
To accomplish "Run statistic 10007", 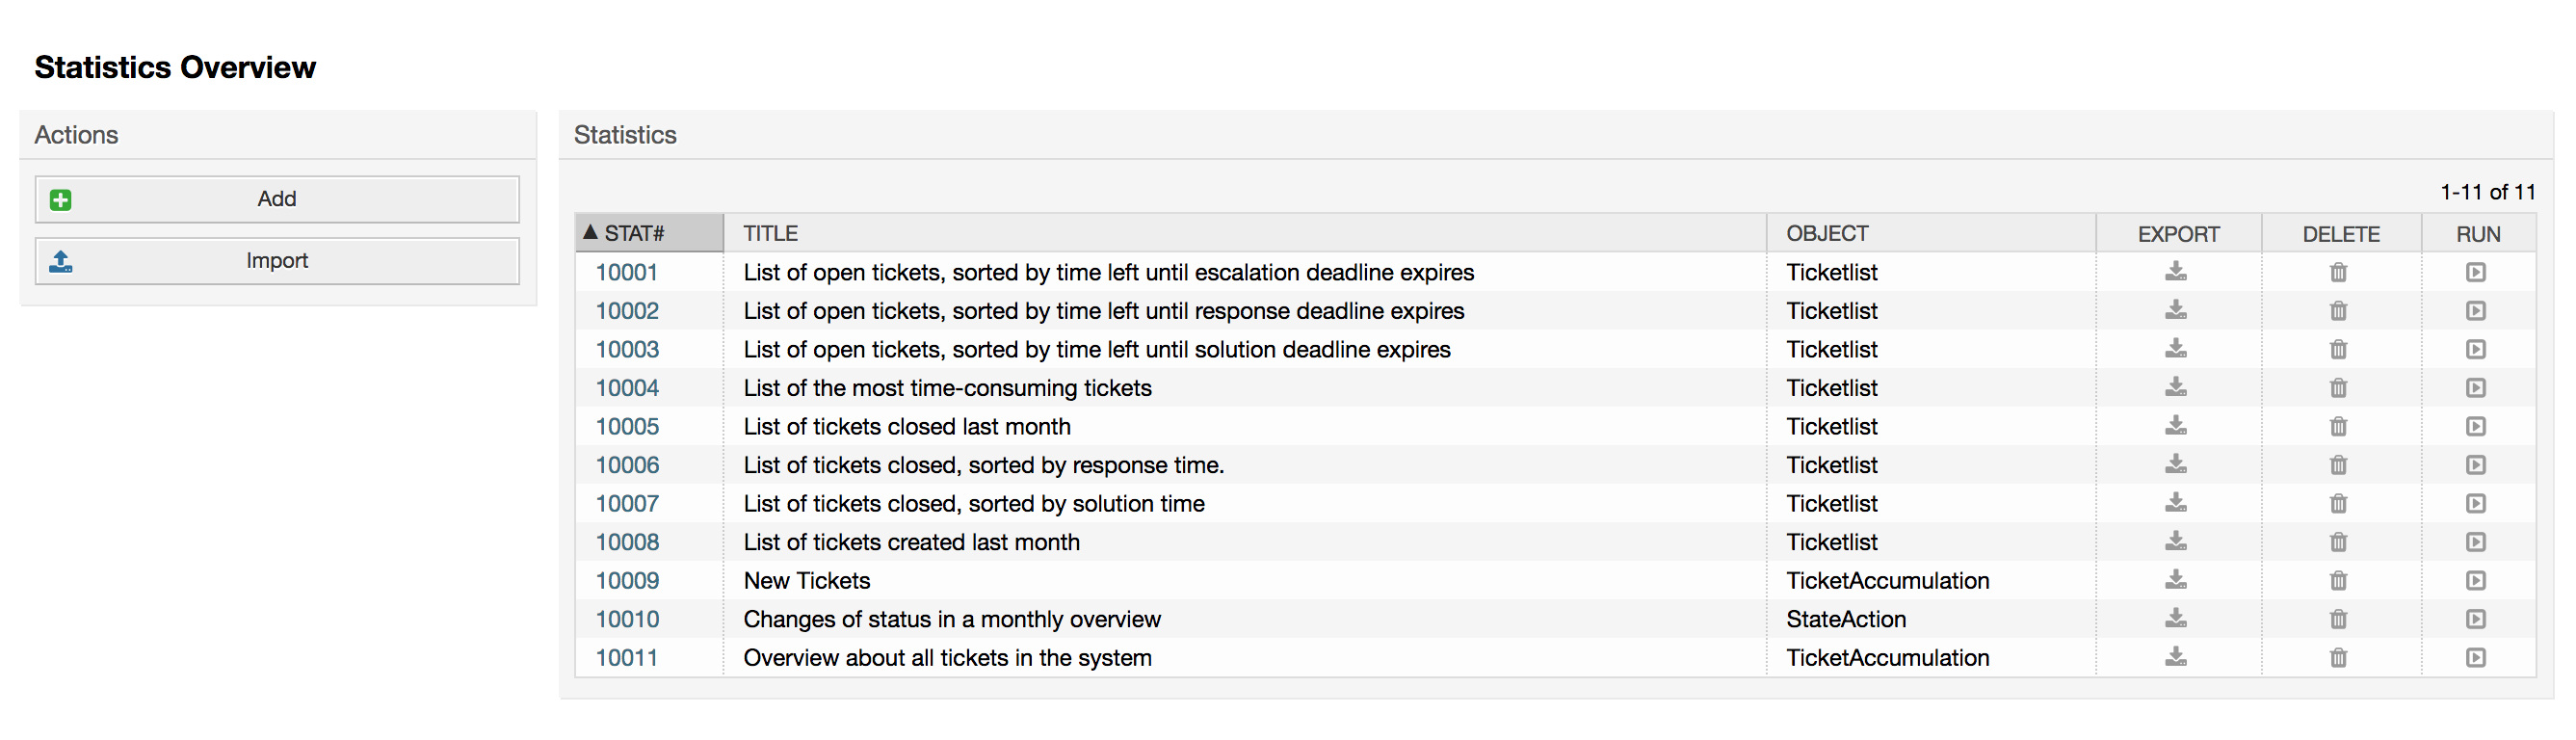I will pyautogui.click(x=2477, y=503).
